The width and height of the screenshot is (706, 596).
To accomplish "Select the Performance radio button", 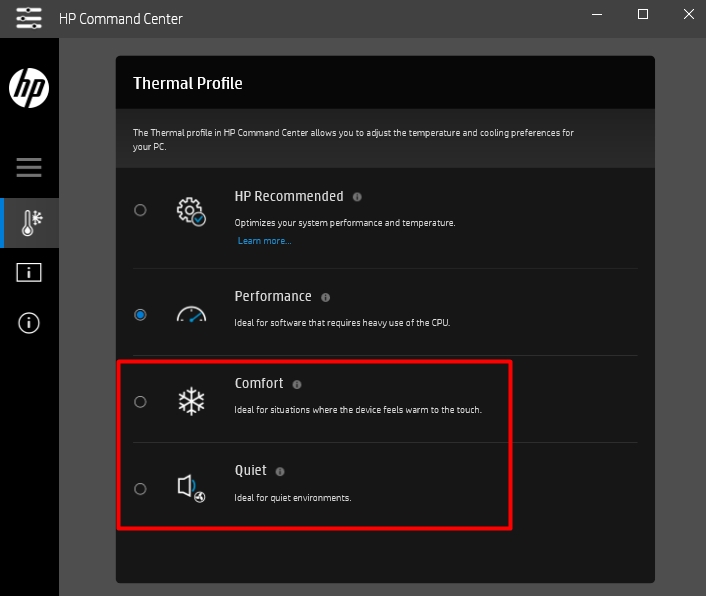I will [140, 315].
